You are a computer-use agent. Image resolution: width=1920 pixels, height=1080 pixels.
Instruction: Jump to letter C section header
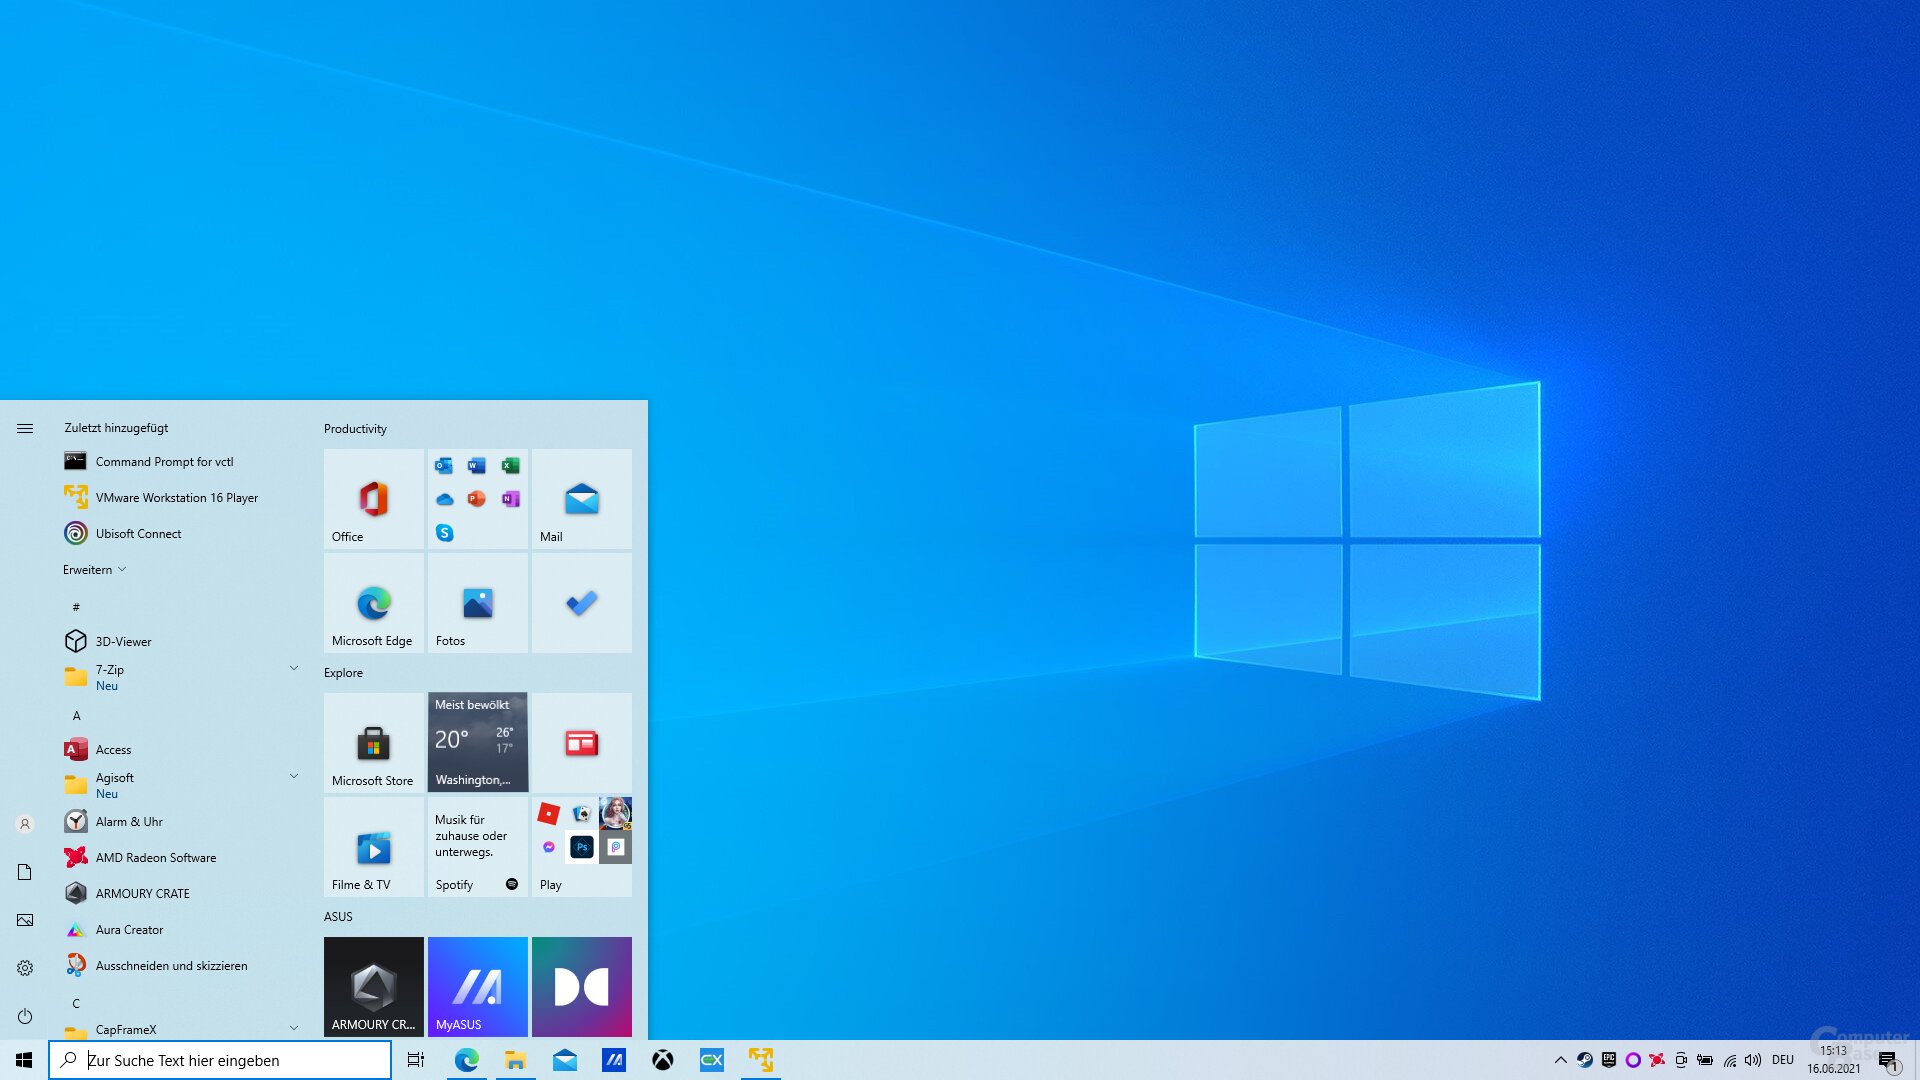click(76, 1003)
